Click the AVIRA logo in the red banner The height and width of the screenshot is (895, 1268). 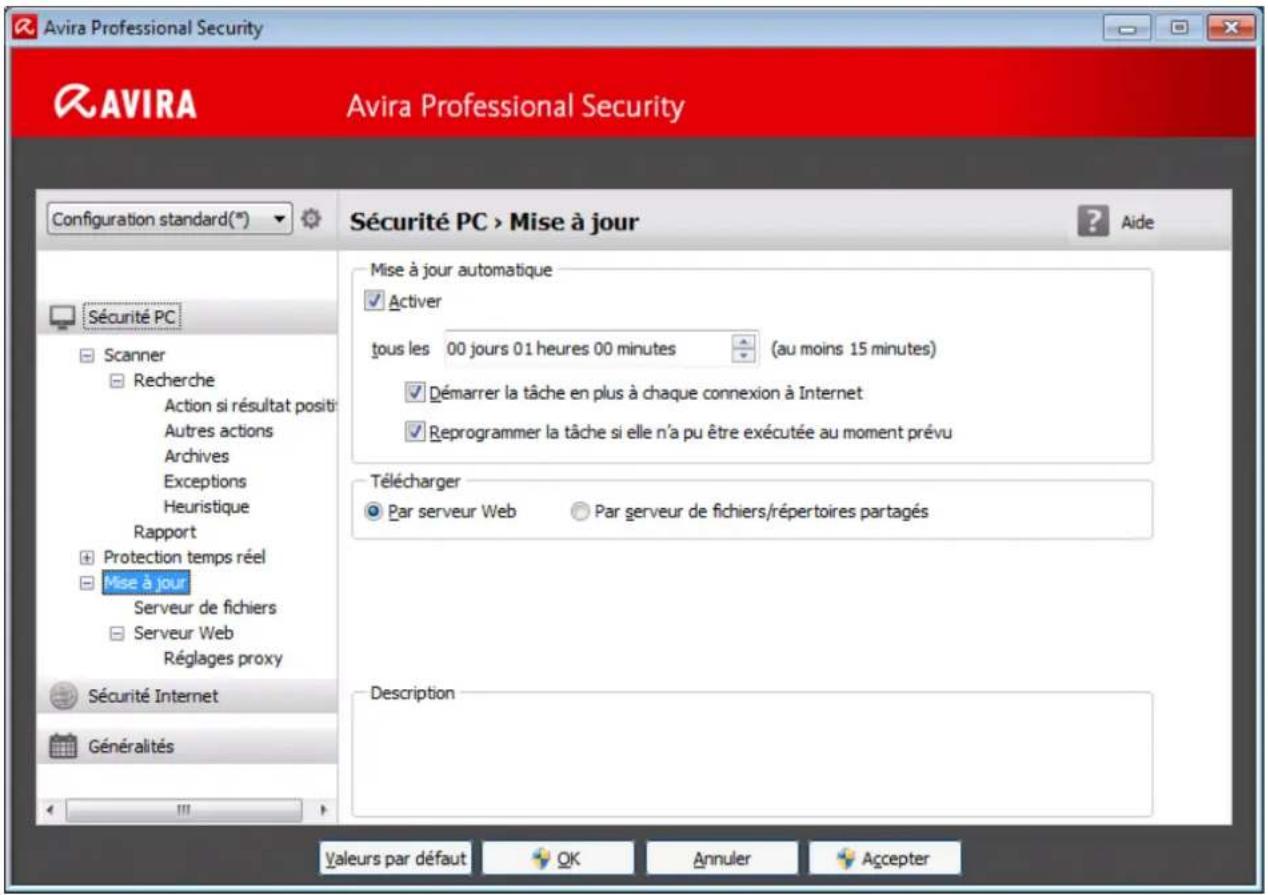(127, 105)
